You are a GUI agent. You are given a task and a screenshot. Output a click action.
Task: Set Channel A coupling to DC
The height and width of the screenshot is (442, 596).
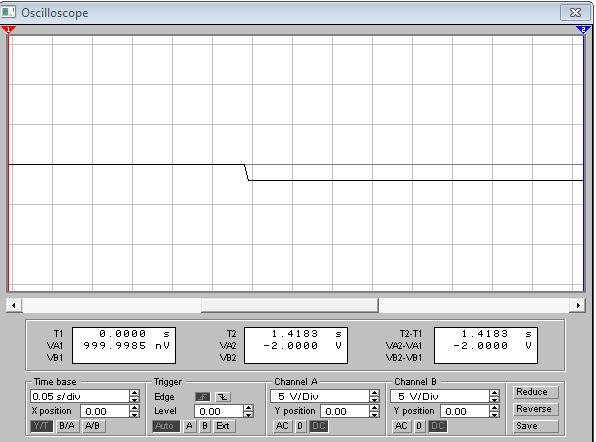(319, 426)
